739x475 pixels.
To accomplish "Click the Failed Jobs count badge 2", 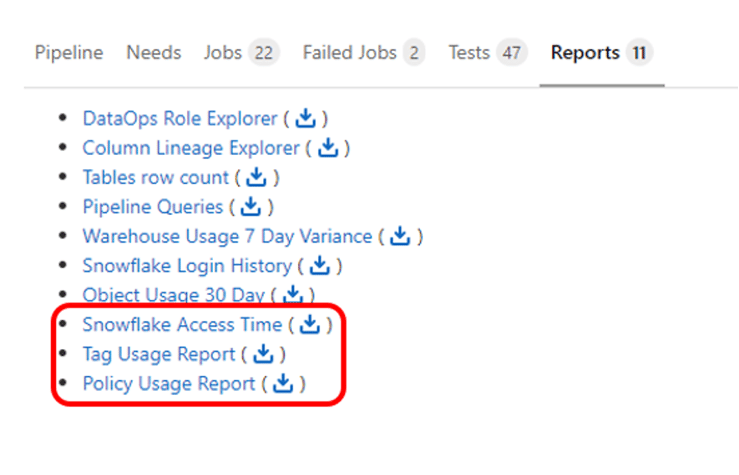I will 414,52.
